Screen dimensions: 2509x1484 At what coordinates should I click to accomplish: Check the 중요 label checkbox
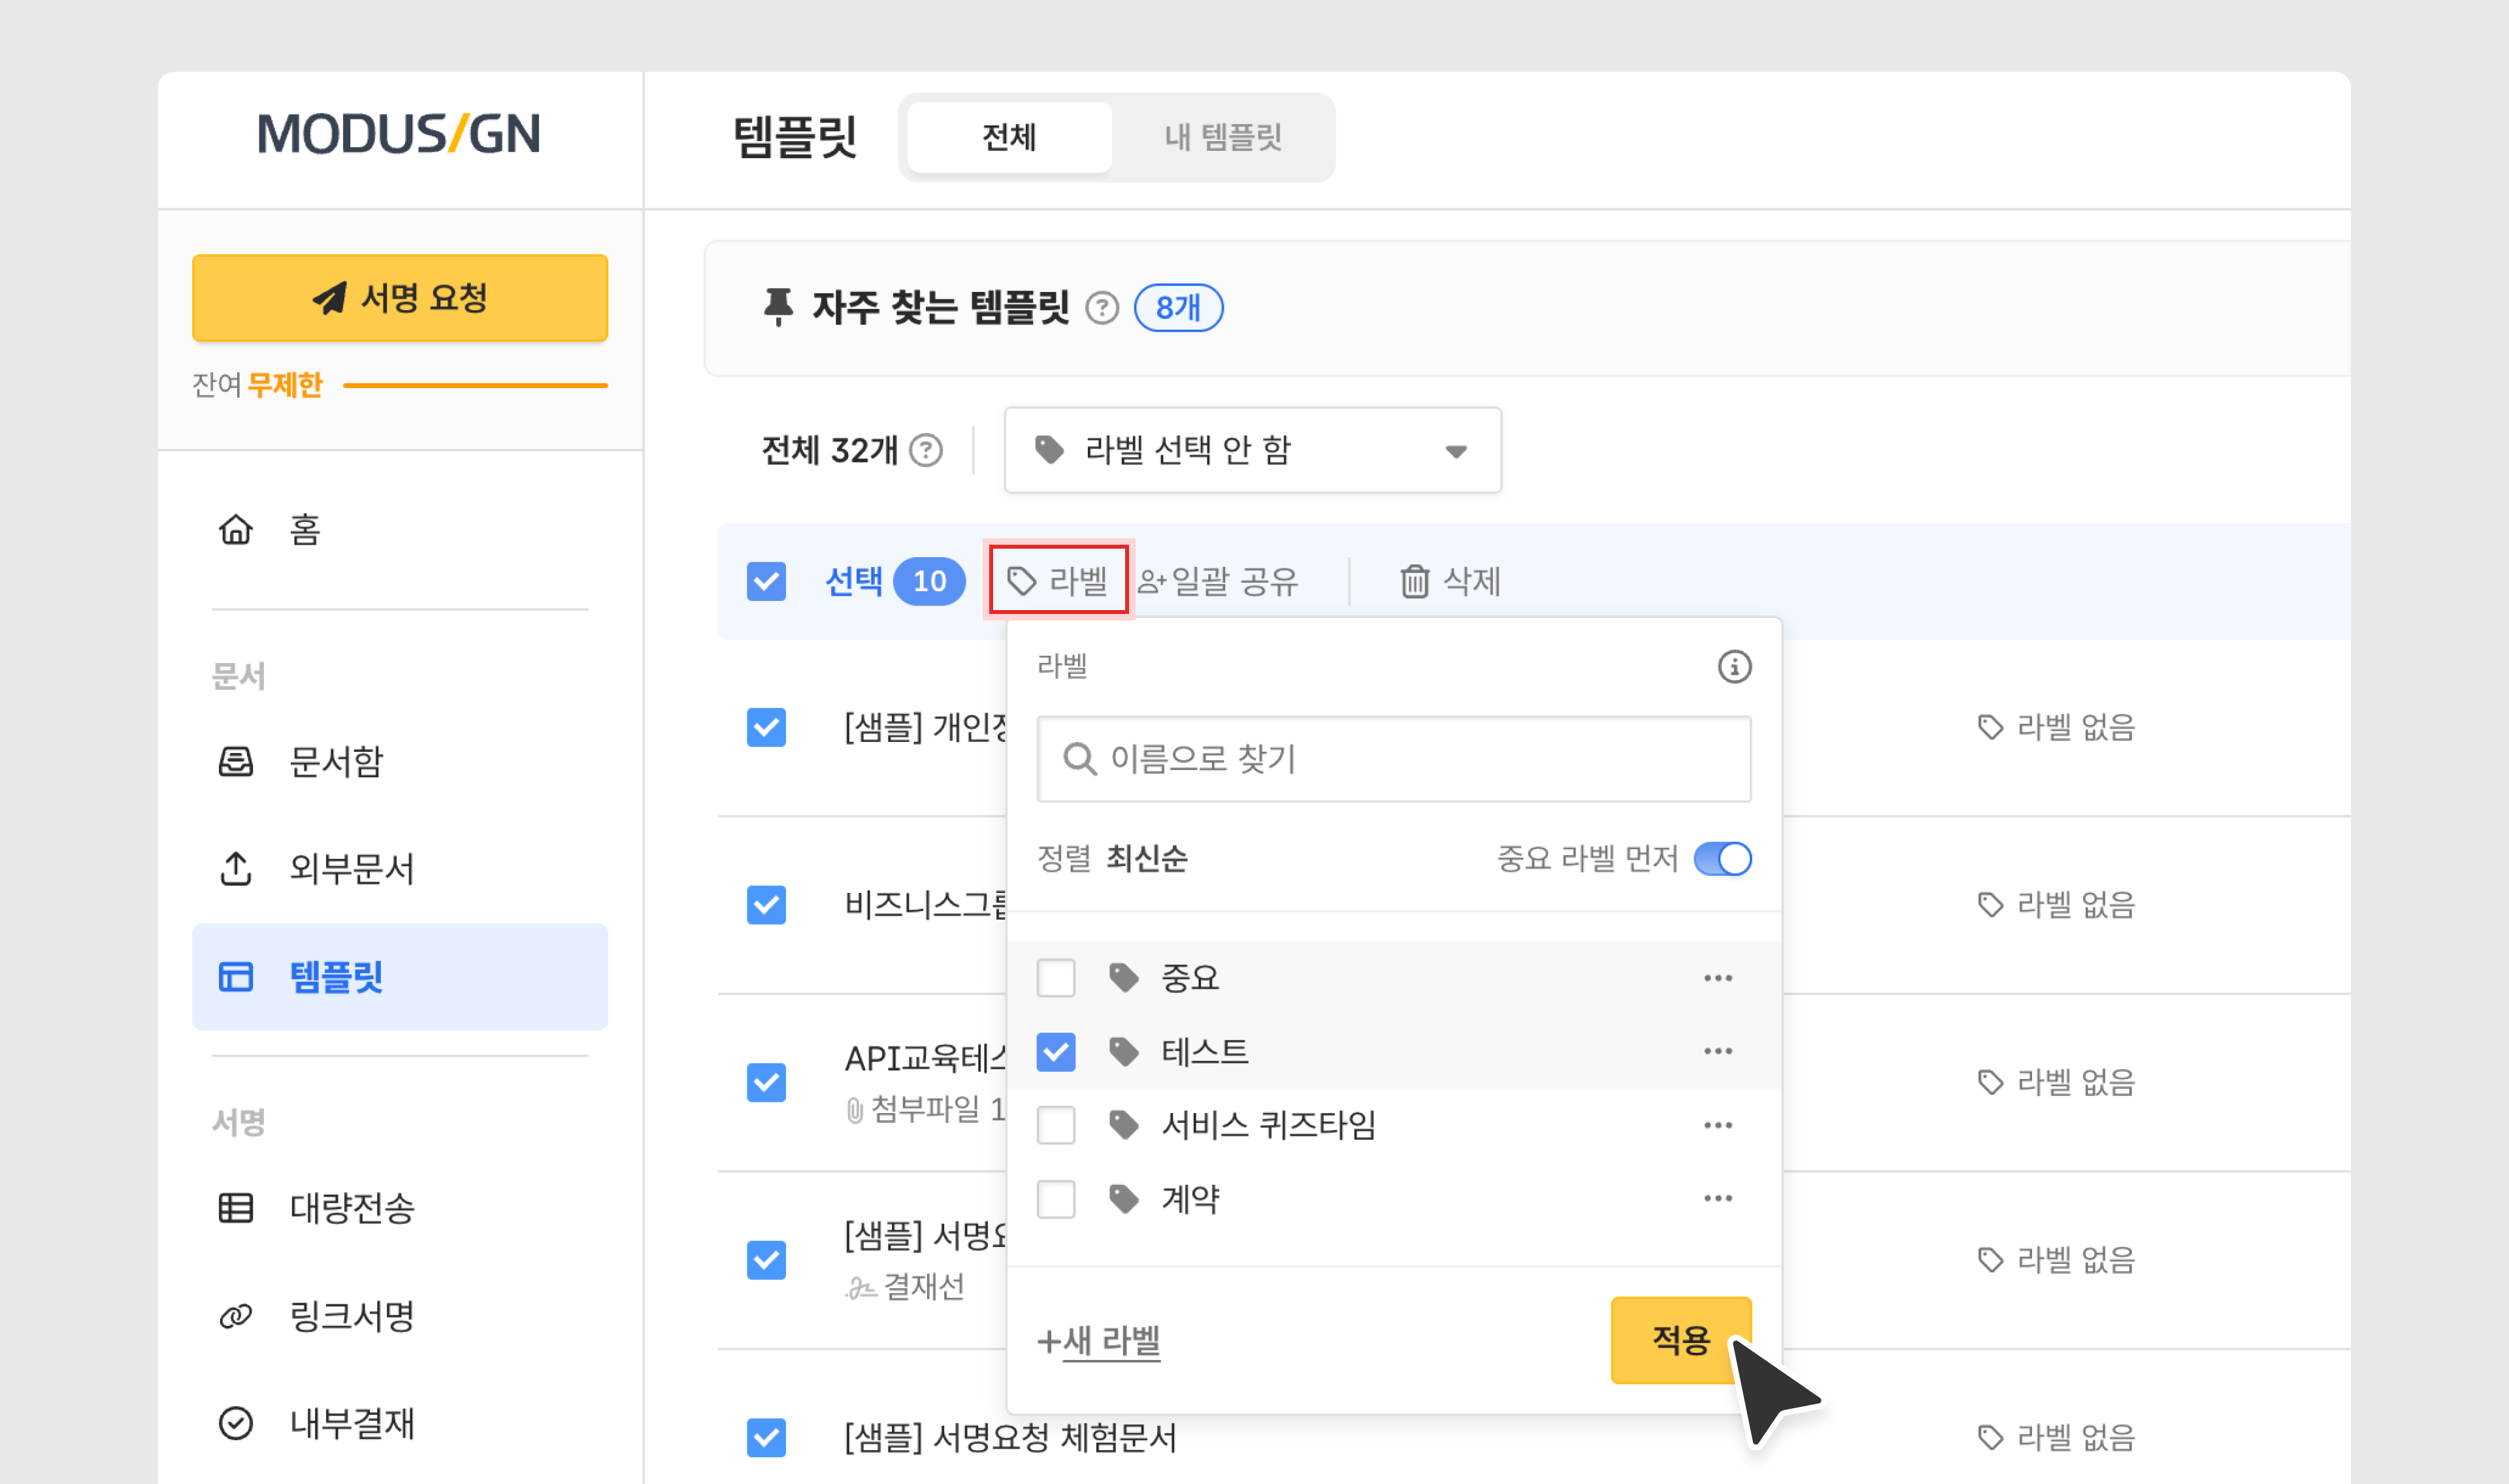pos(1055,977)
